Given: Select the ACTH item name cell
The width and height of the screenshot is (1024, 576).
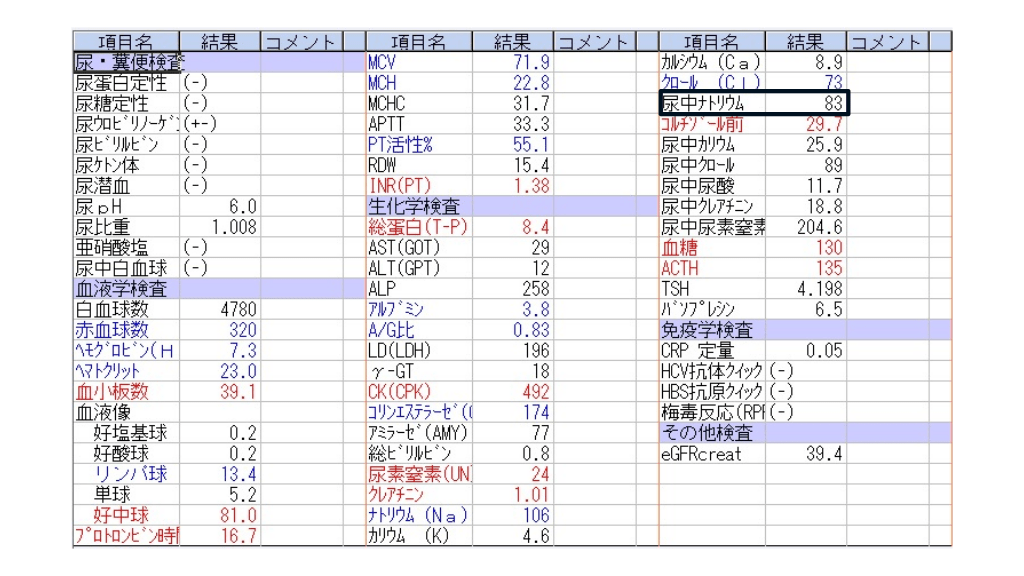Looking at the screenshot, I should pos(711,268).
